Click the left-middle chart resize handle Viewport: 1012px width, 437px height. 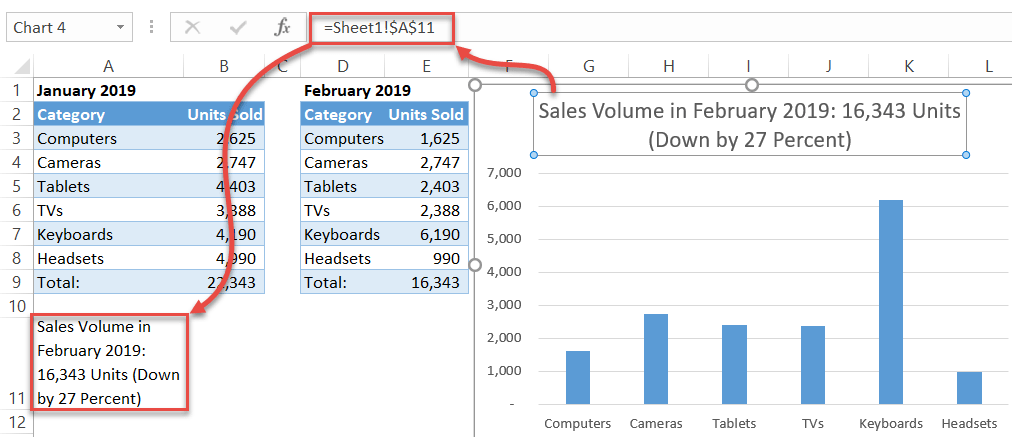pos(476,265)
